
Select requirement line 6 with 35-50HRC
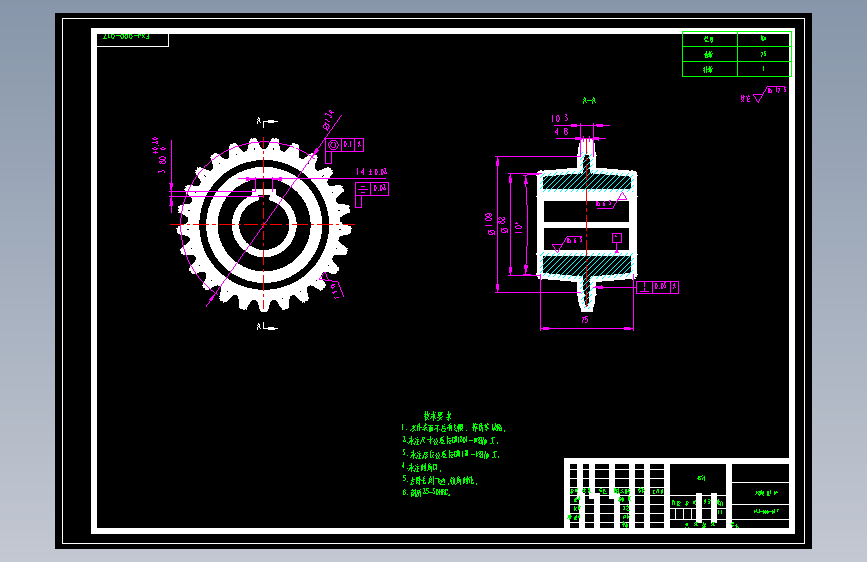click(x=427, y=492)
